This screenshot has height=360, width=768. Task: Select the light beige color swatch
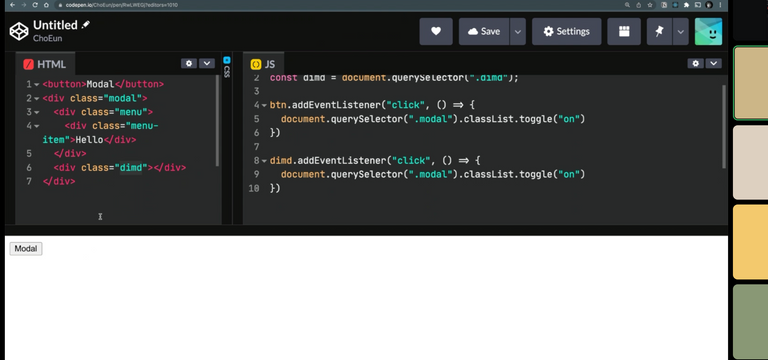point(751,163)
